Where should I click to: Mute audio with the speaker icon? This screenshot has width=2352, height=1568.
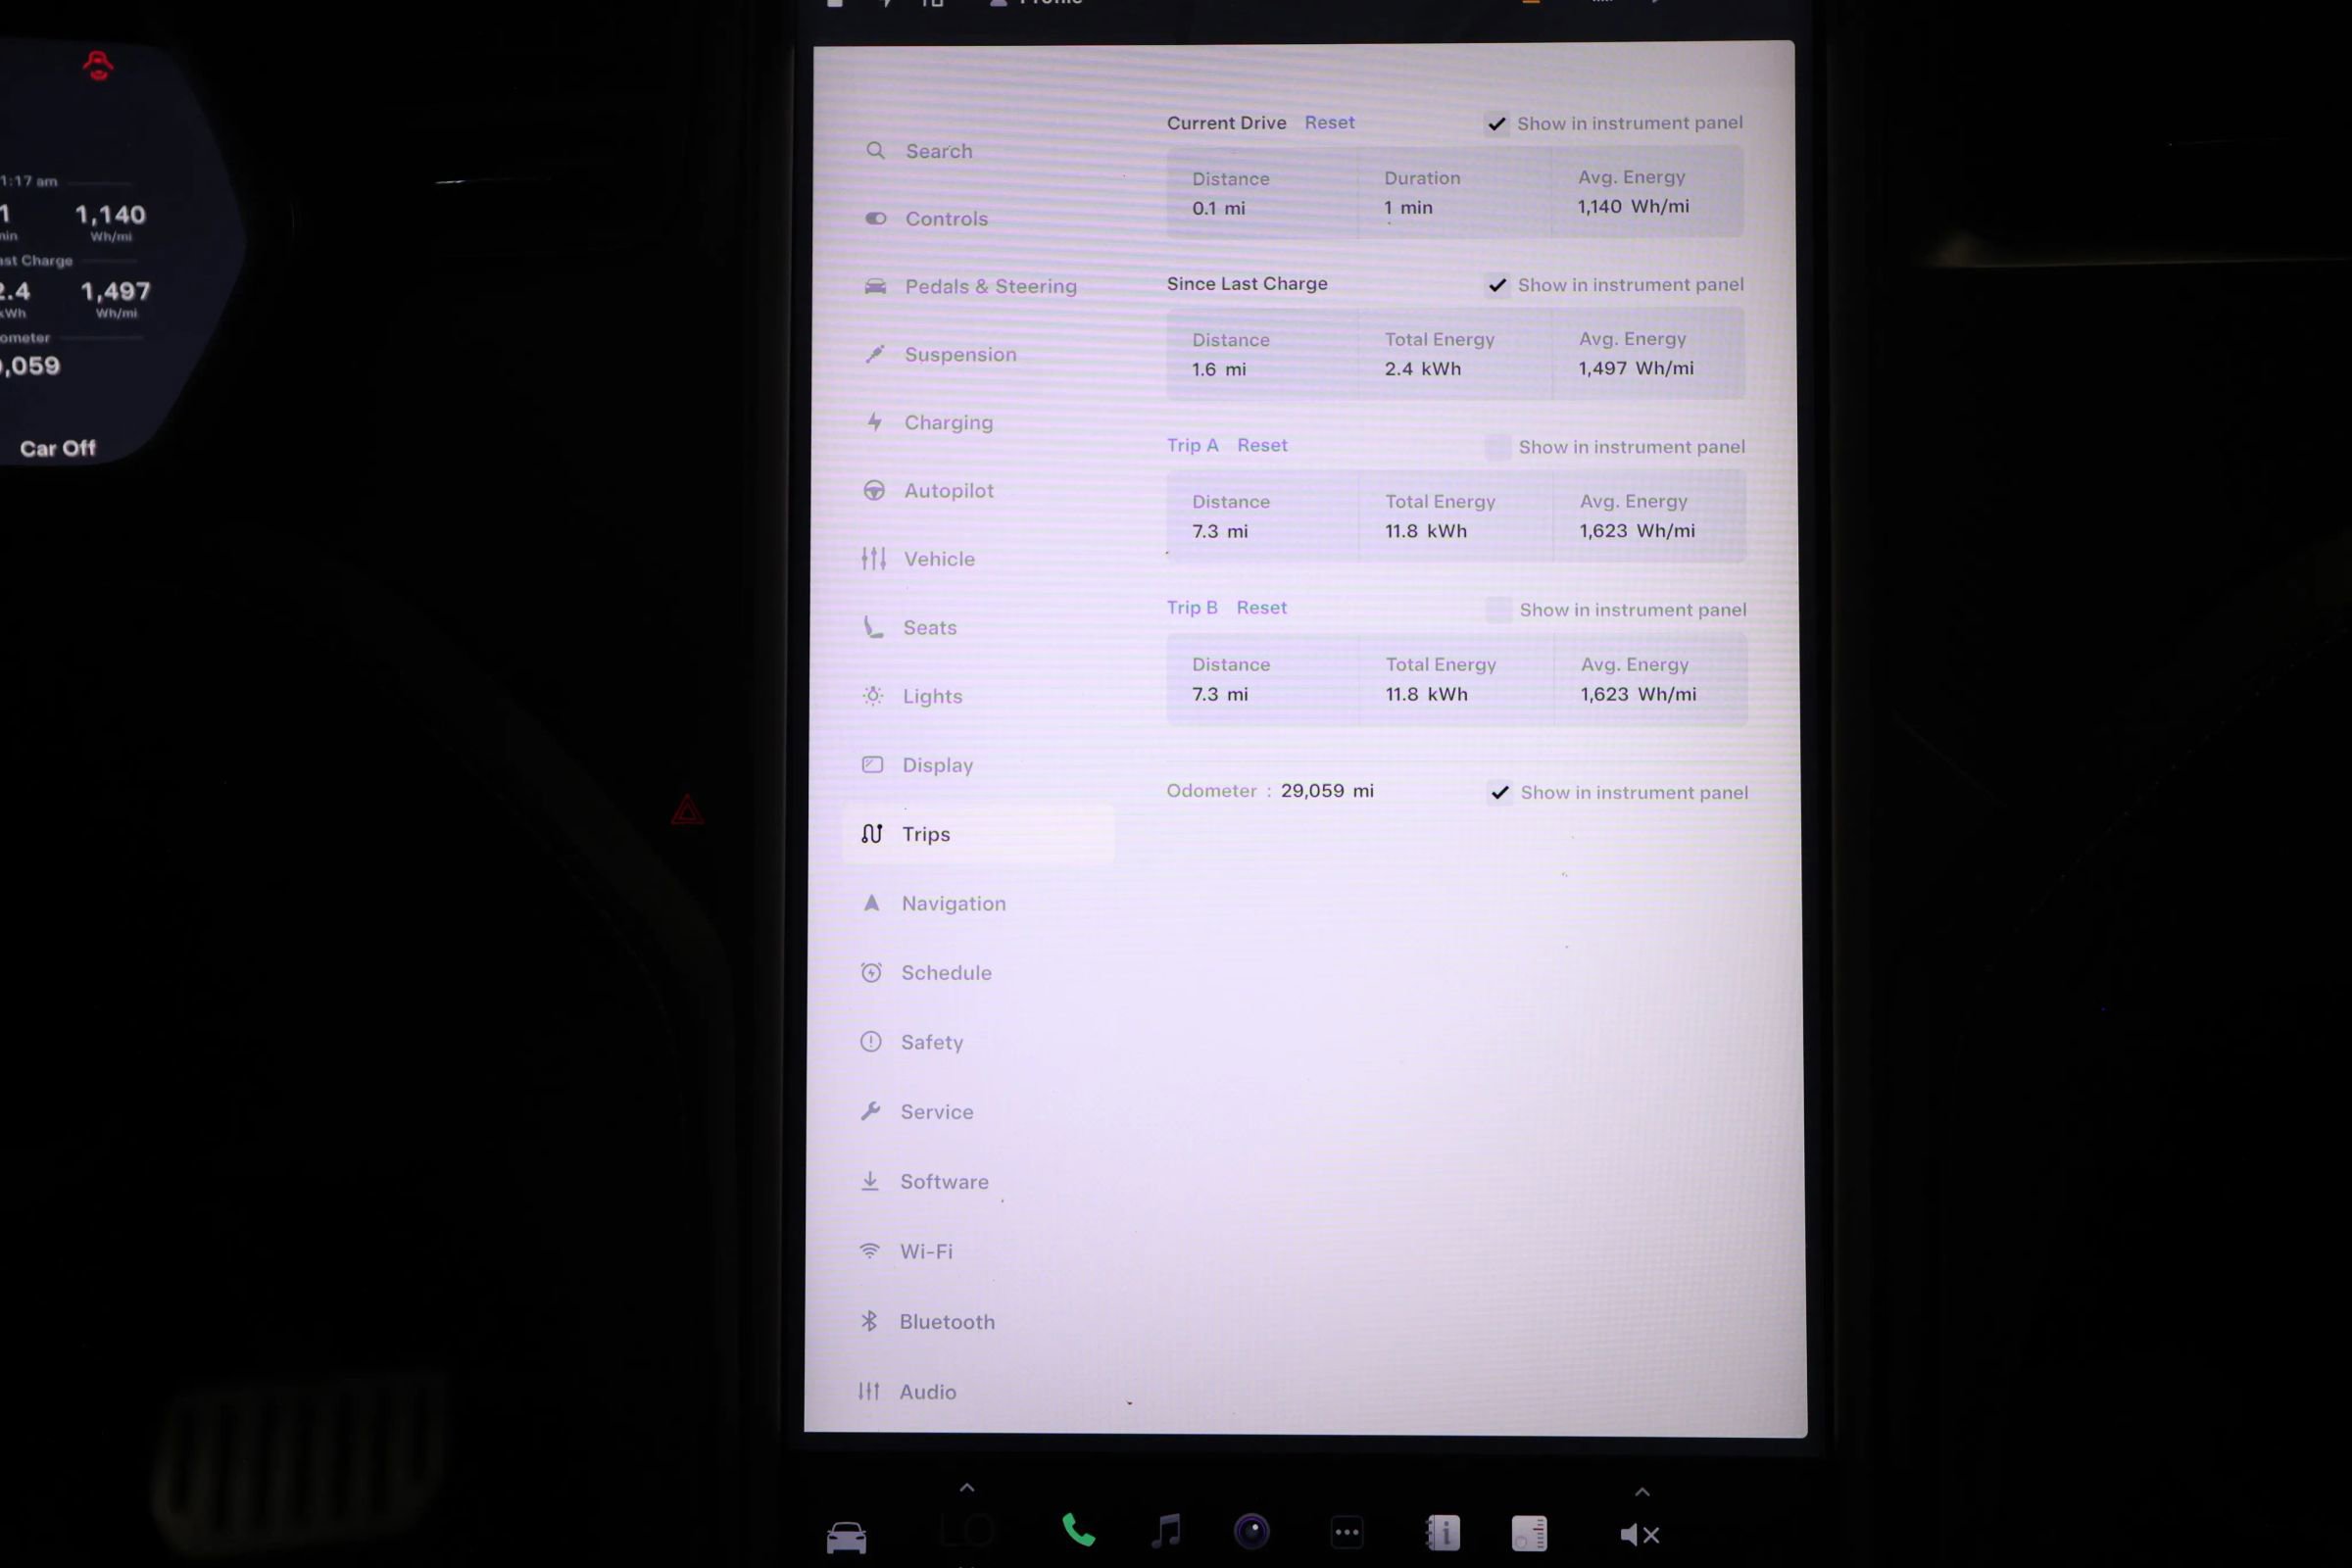[1639, 1533]
